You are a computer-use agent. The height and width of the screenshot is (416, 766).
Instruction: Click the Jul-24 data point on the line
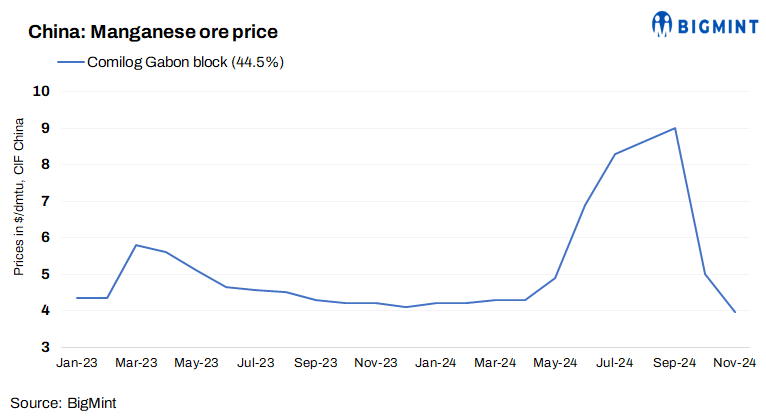615,154
